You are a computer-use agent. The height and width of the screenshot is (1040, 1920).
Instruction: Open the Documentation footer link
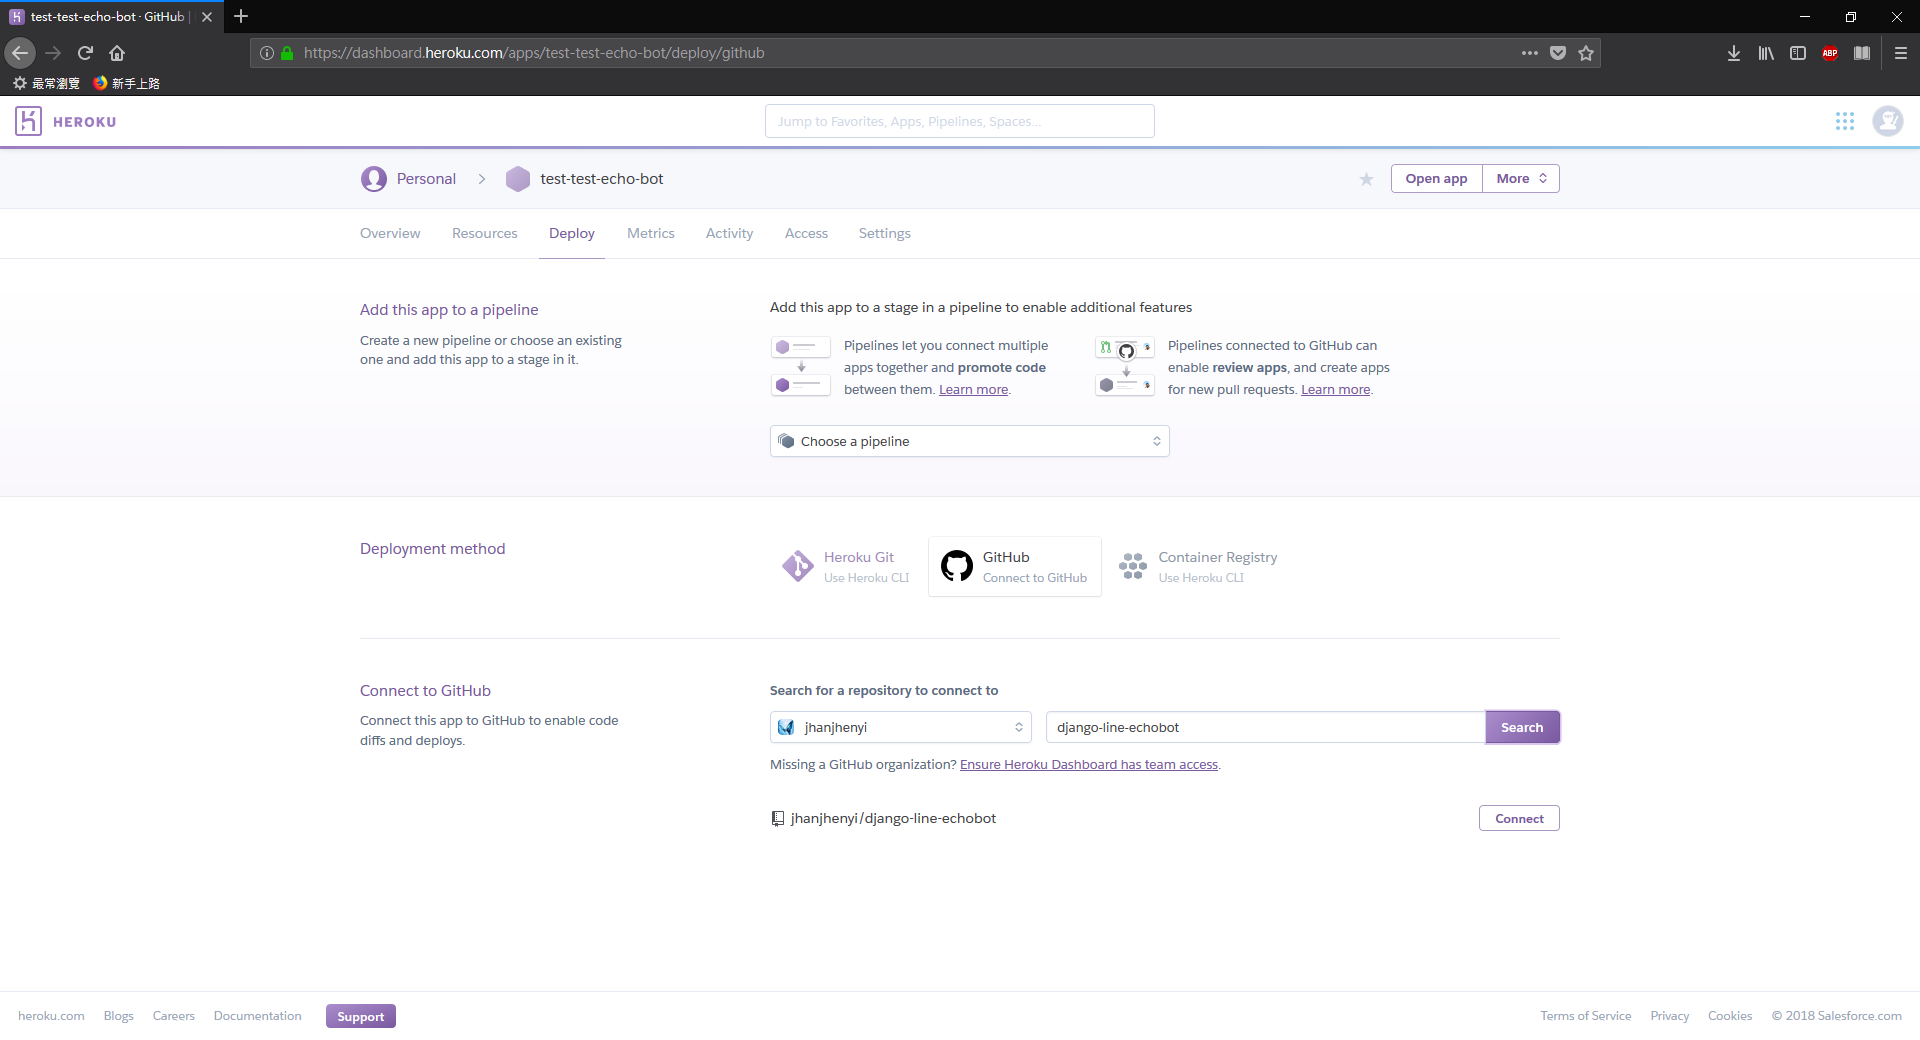[x=257, y=1016]
